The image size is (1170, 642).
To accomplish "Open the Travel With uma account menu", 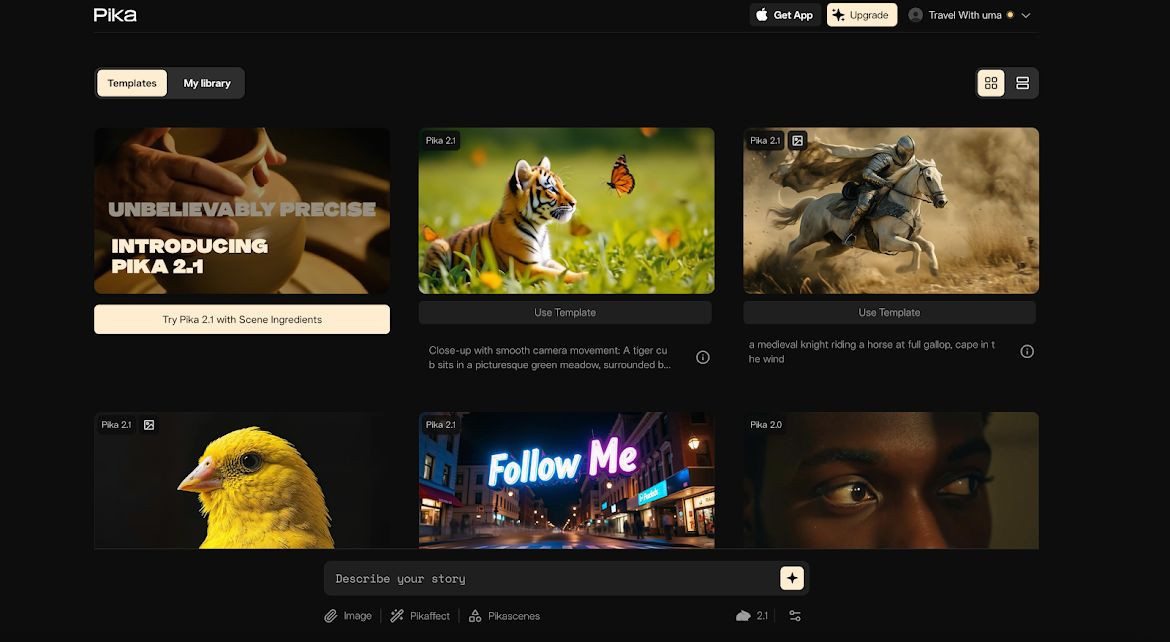I will [969, 15].
